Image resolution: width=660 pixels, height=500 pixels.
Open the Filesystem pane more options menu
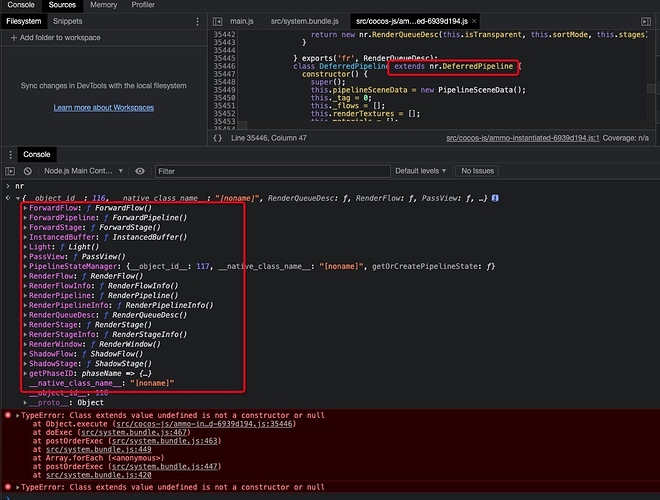point(197,21)
